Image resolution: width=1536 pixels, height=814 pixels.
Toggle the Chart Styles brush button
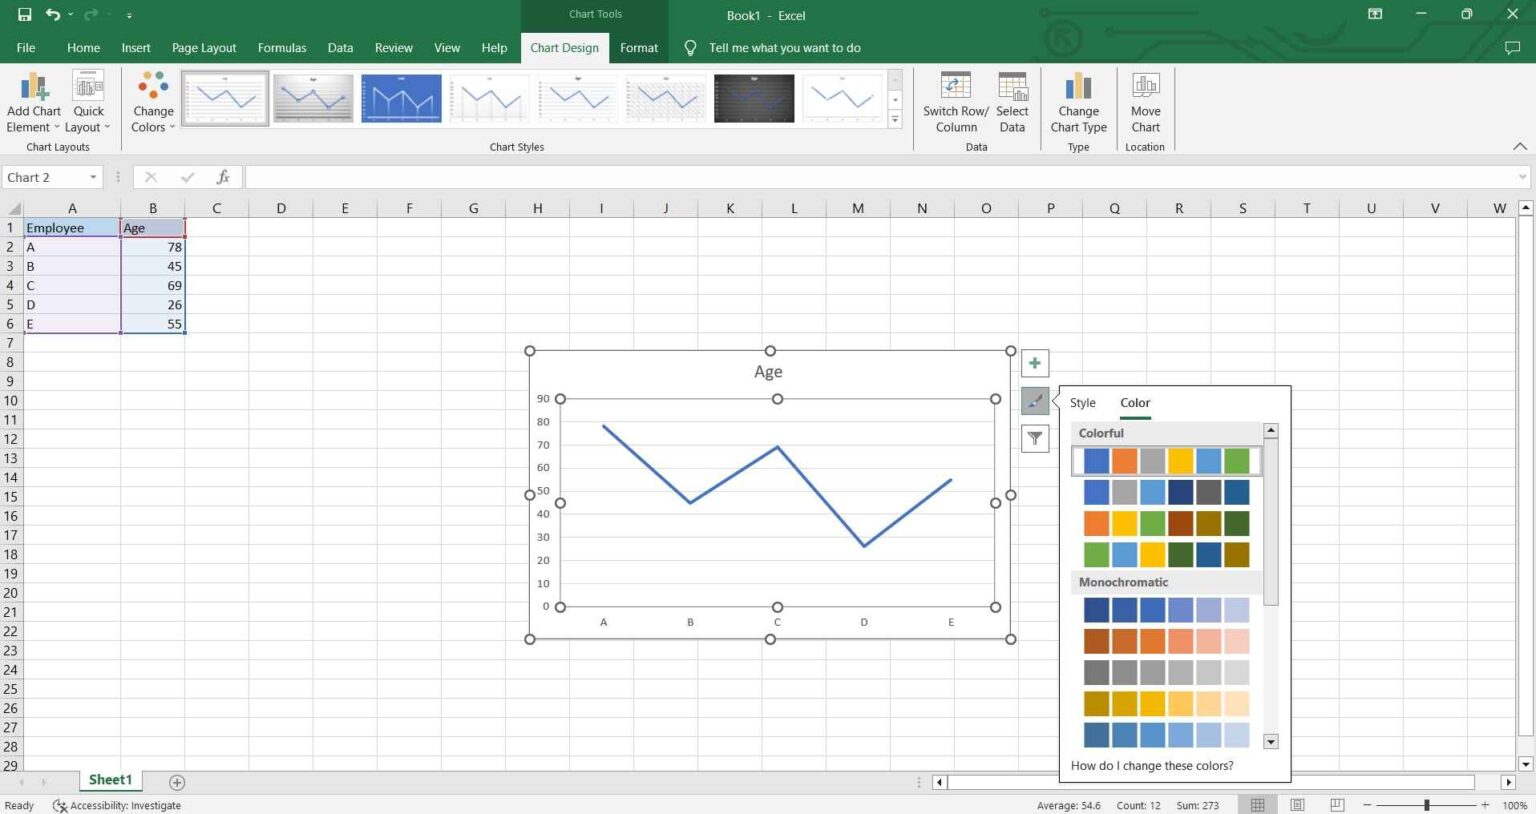click(1034, 400)
